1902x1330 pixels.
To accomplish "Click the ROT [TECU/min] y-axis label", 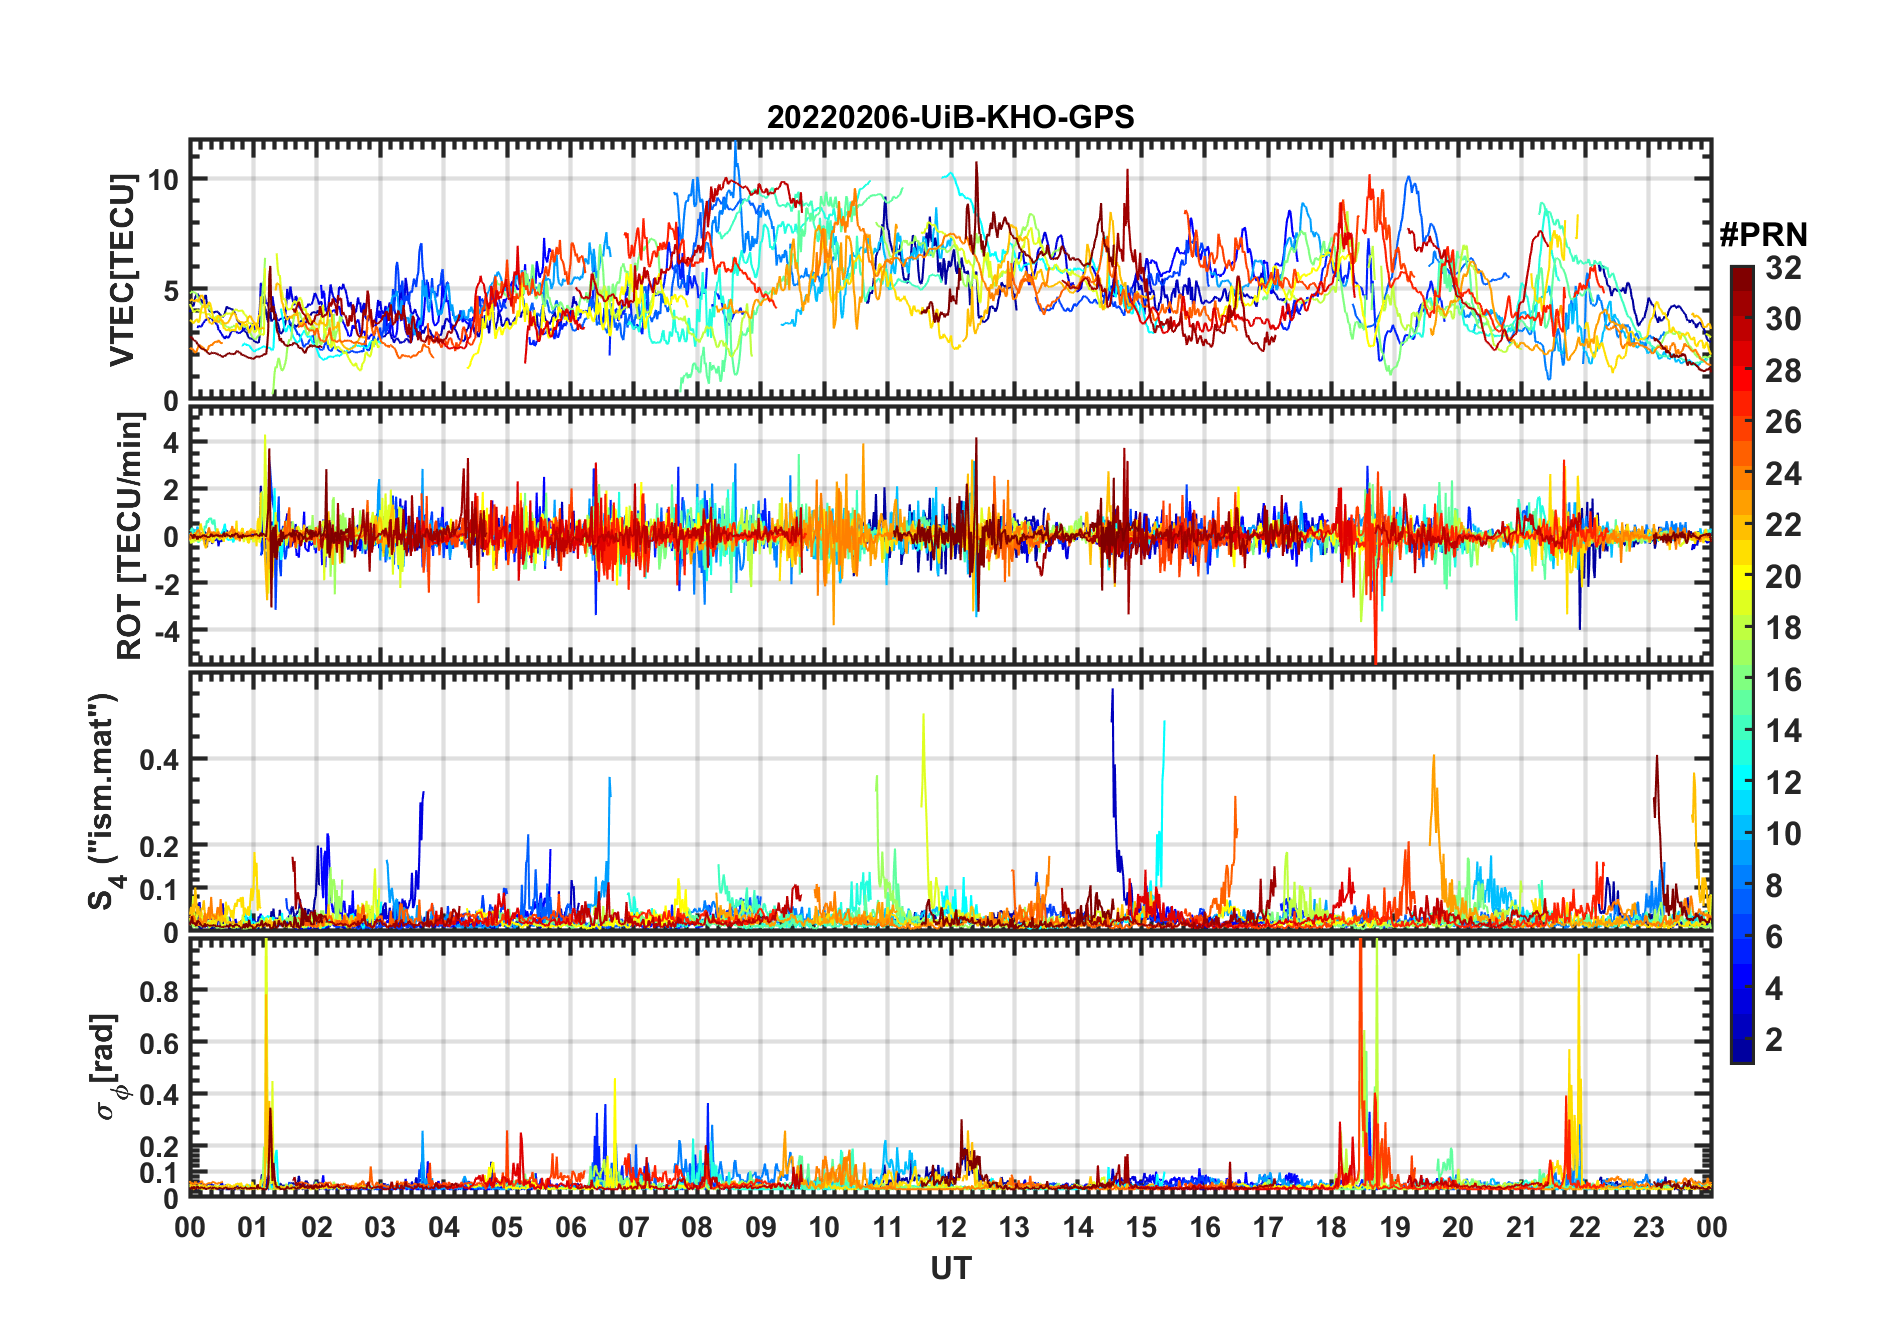I will click(130, 536).
